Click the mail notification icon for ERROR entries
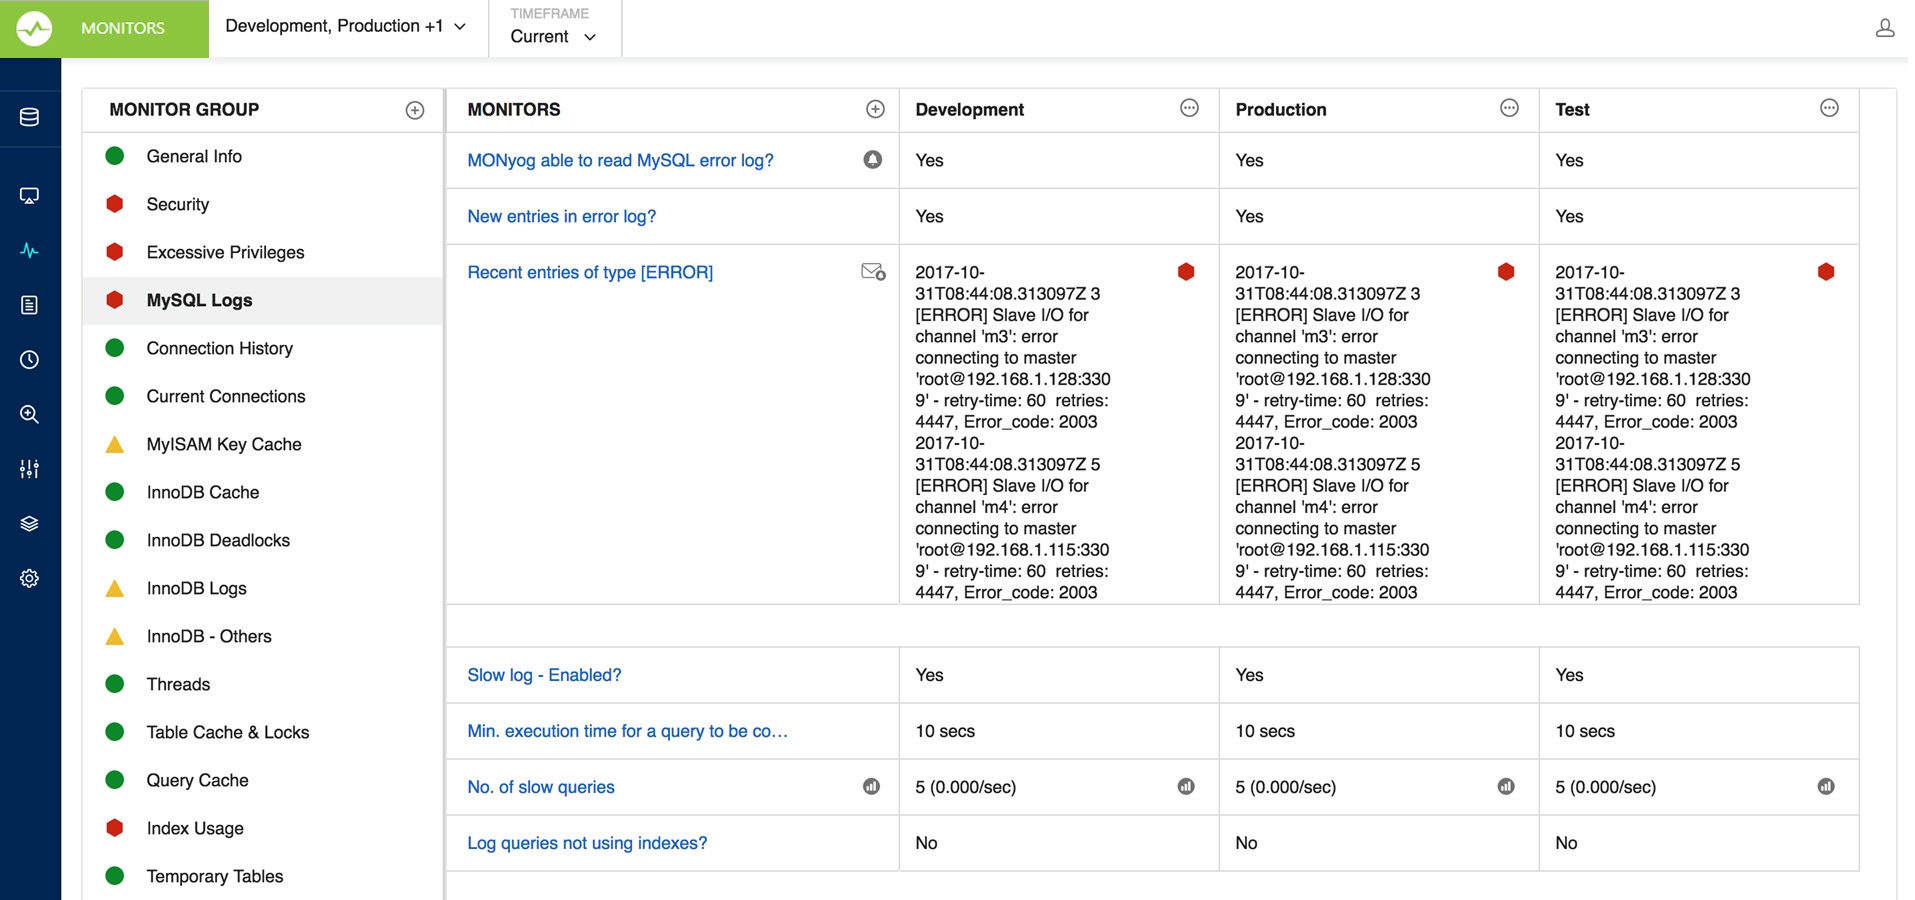 [873, 272]
